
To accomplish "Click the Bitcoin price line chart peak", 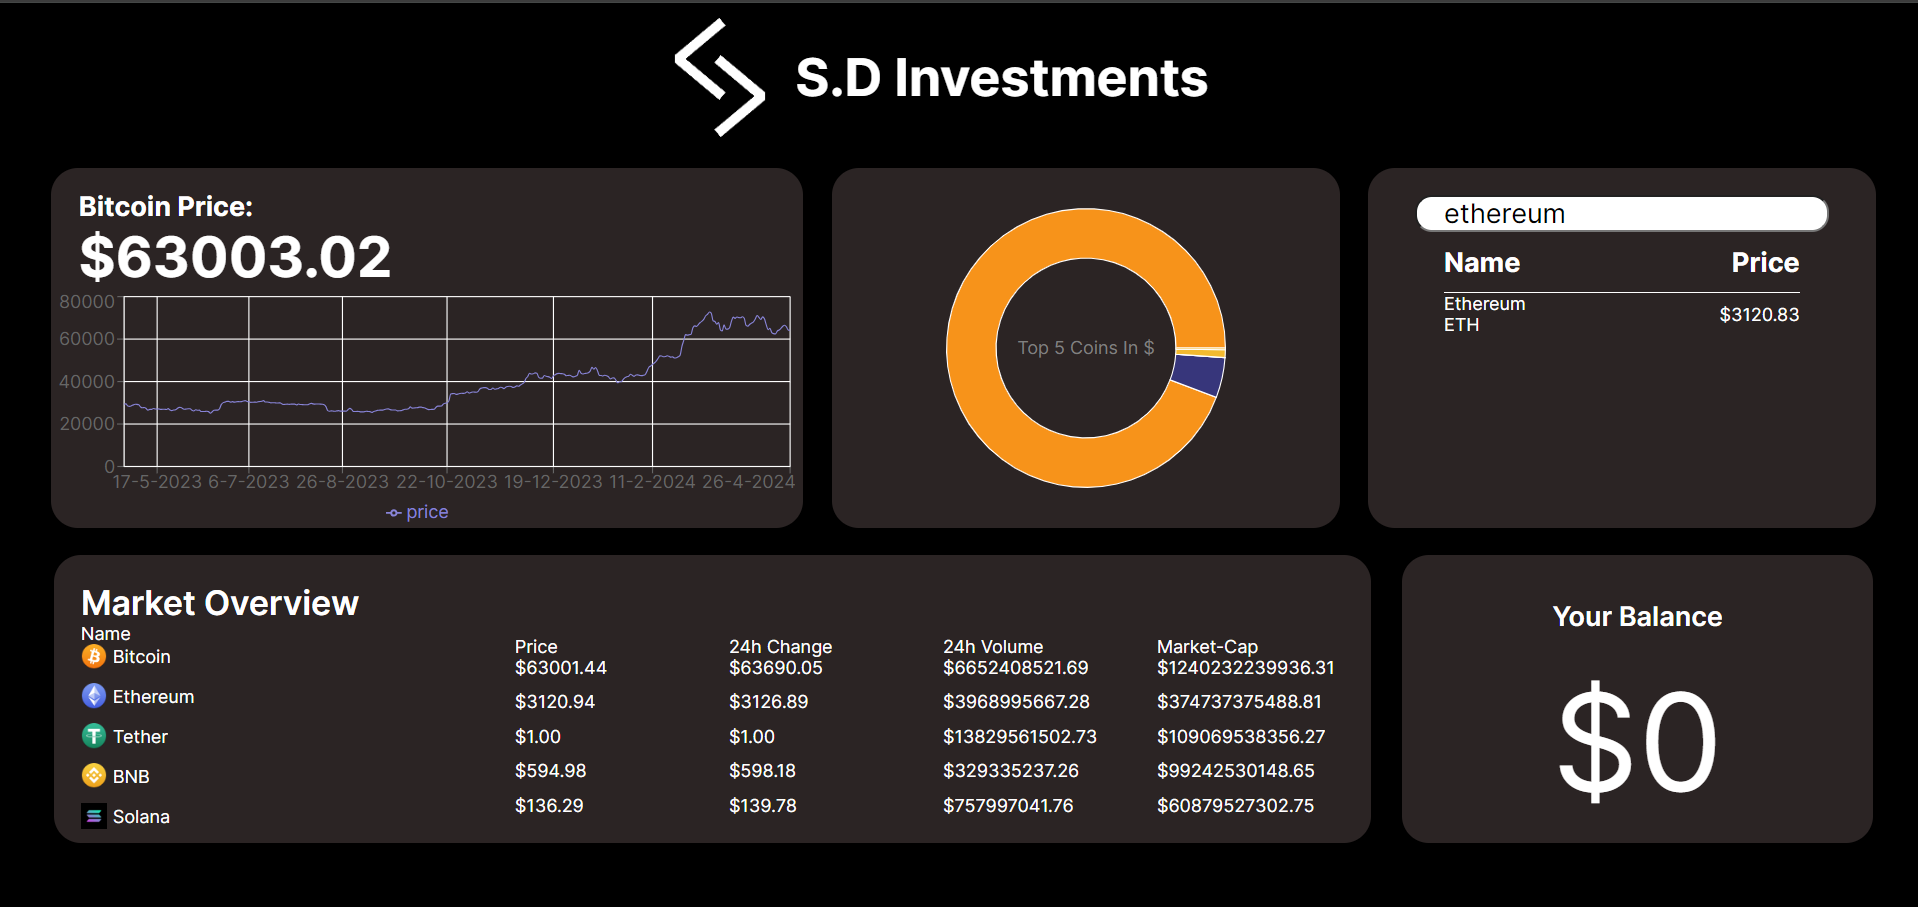I will tap(710, 314).
